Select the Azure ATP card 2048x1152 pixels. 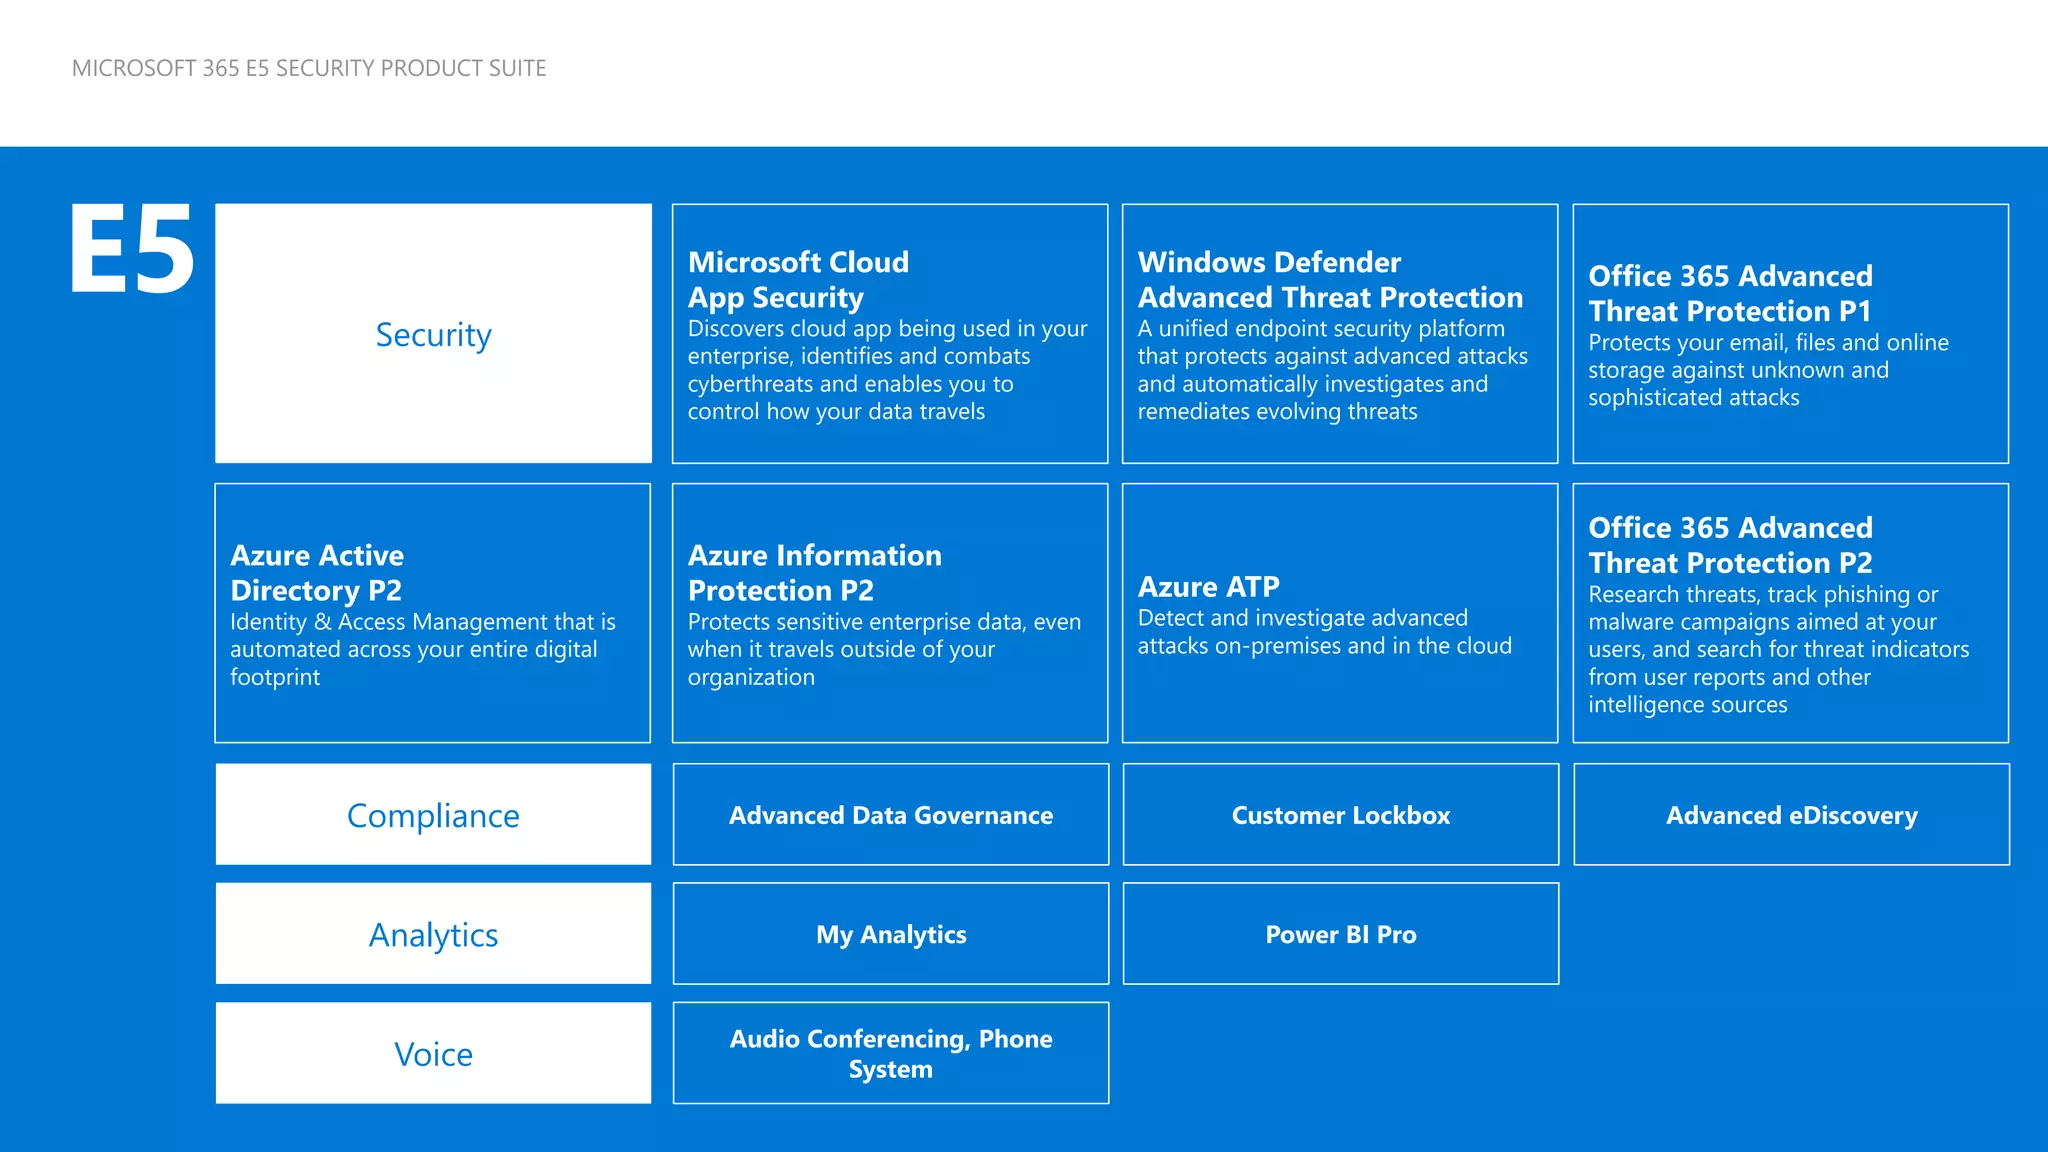pyautogui.click(x=1340, y=613)
